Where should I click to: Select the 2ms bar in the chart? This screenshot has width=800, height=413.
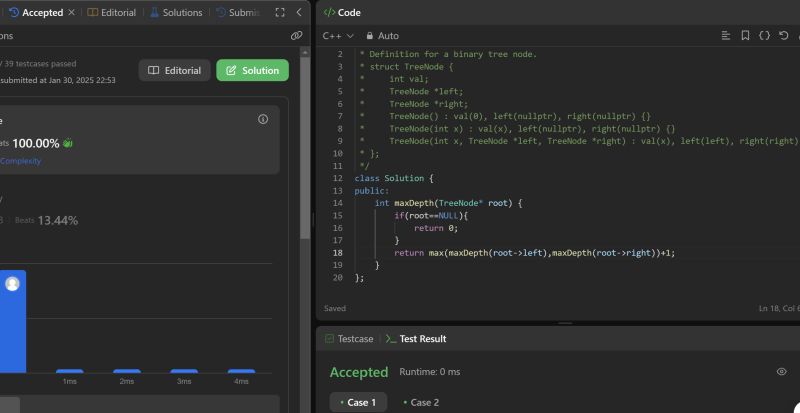tap(127, 371)
